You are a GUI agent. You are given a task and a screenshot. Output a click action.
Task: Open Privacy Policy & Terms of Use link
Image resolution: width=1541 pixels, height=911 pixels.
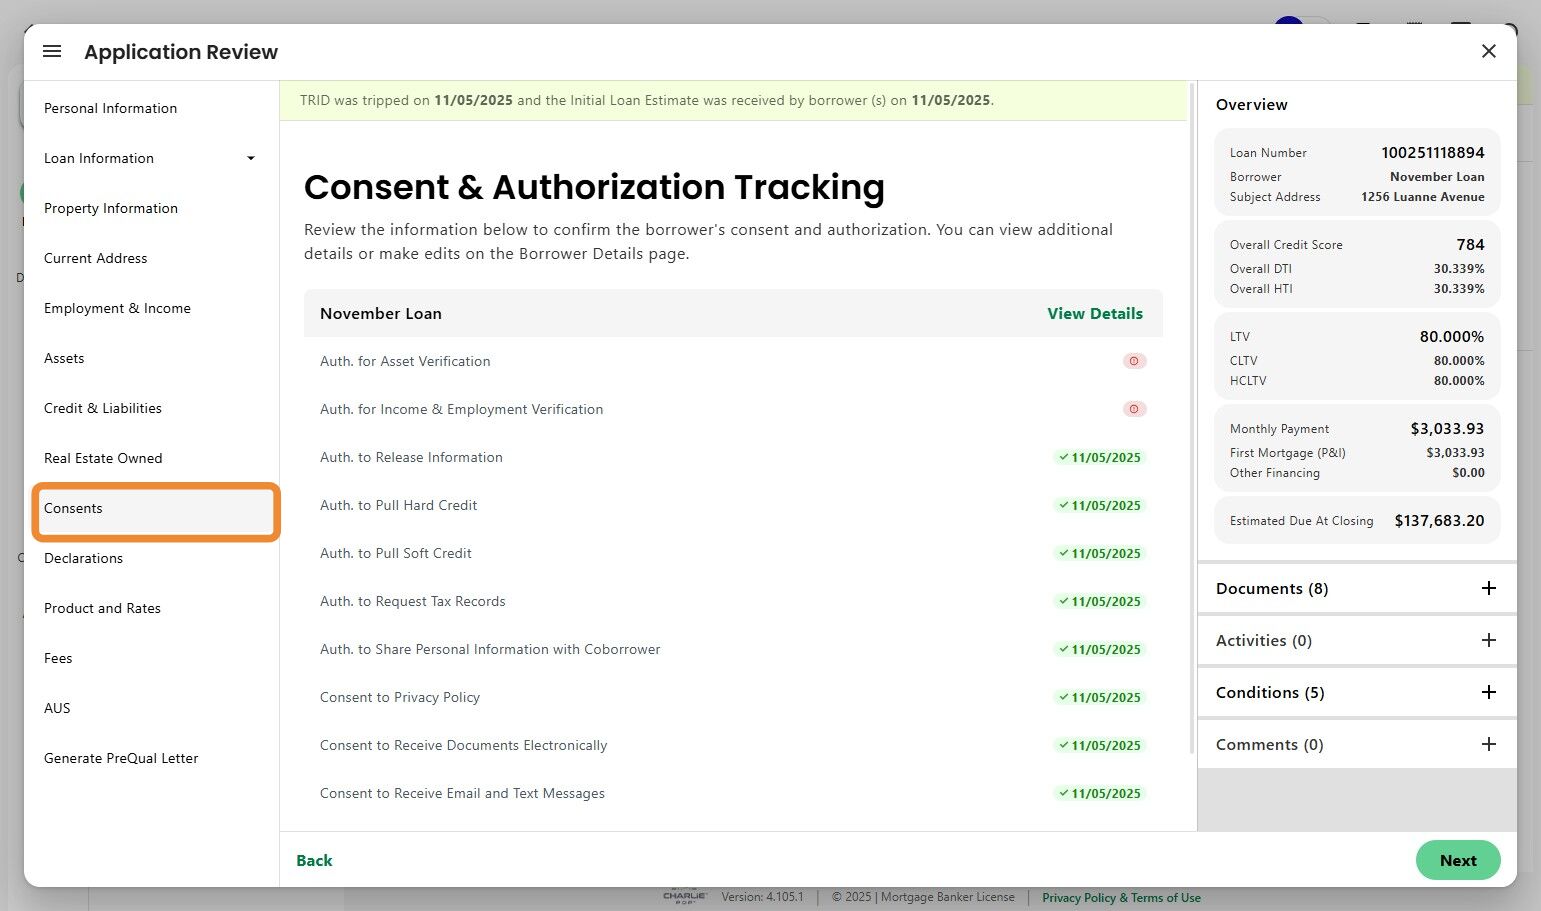[1121, 898]
